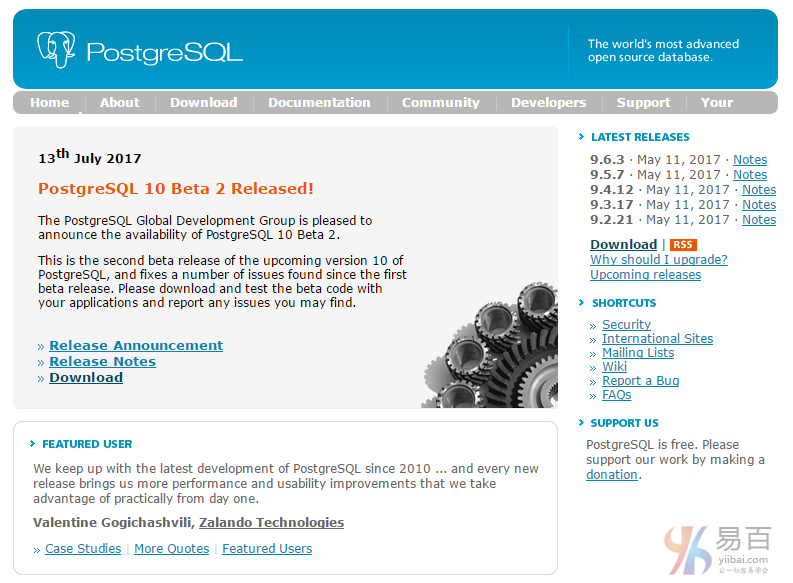
Task: Open Notes for release 9.4.12
Action: [759, 190]
